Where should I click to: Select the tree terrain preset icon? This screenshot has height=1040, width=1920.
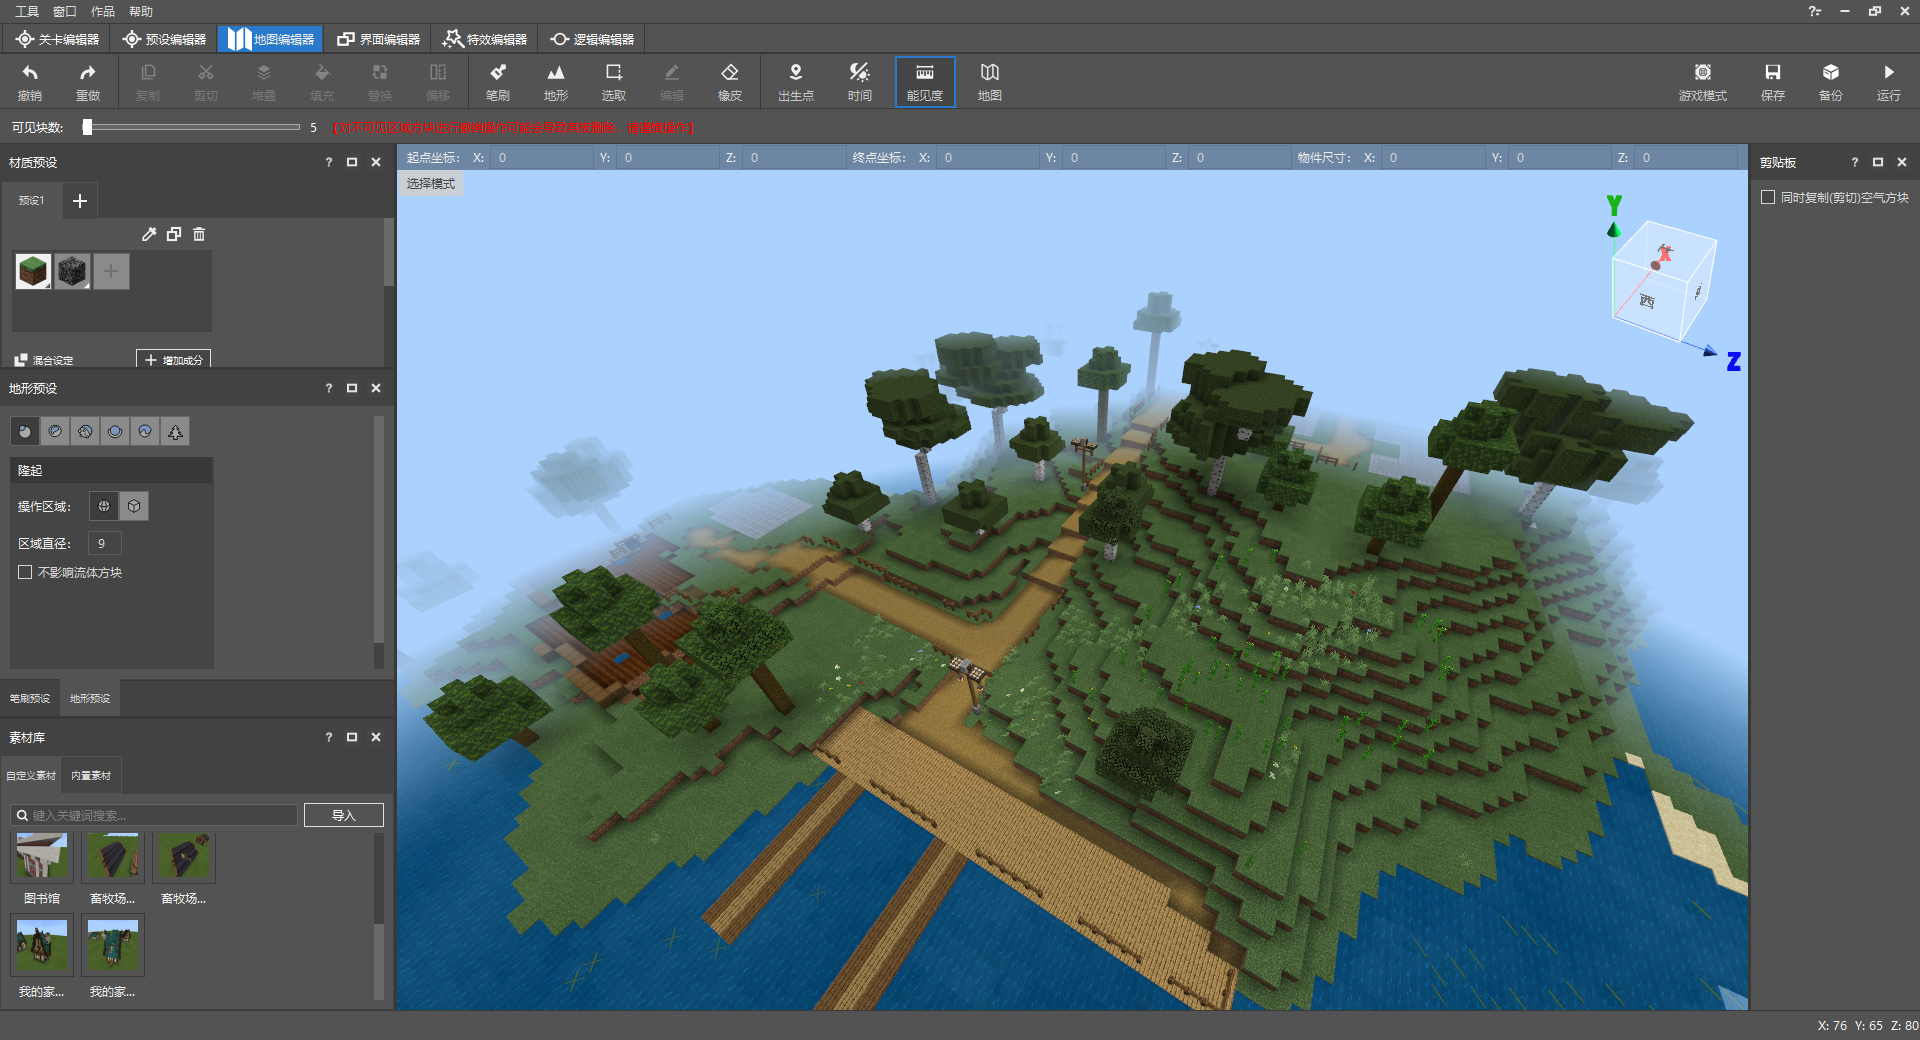(175, 431)
